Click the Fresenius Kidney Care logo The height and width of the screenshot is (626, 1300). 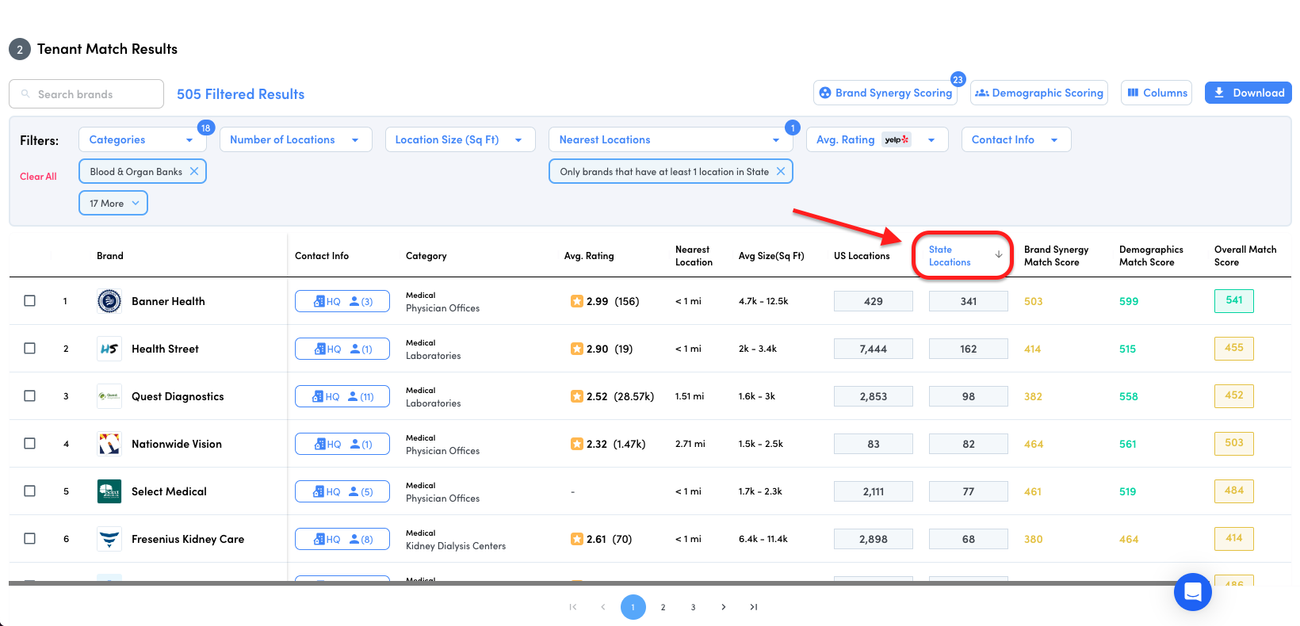[109, 539]
